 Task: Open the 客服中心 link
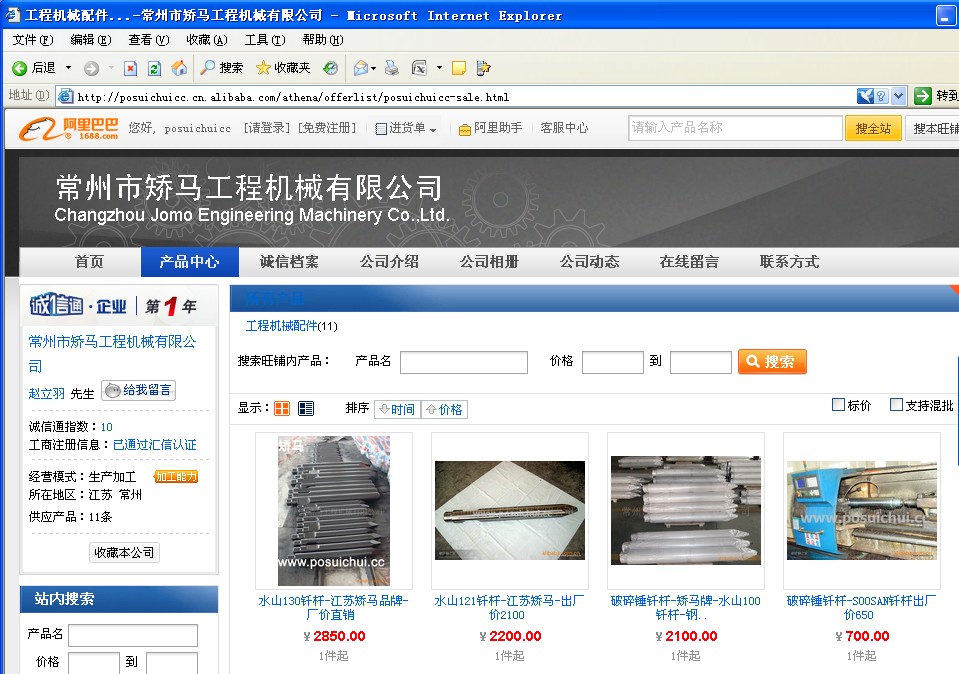[x=564, y=128]
